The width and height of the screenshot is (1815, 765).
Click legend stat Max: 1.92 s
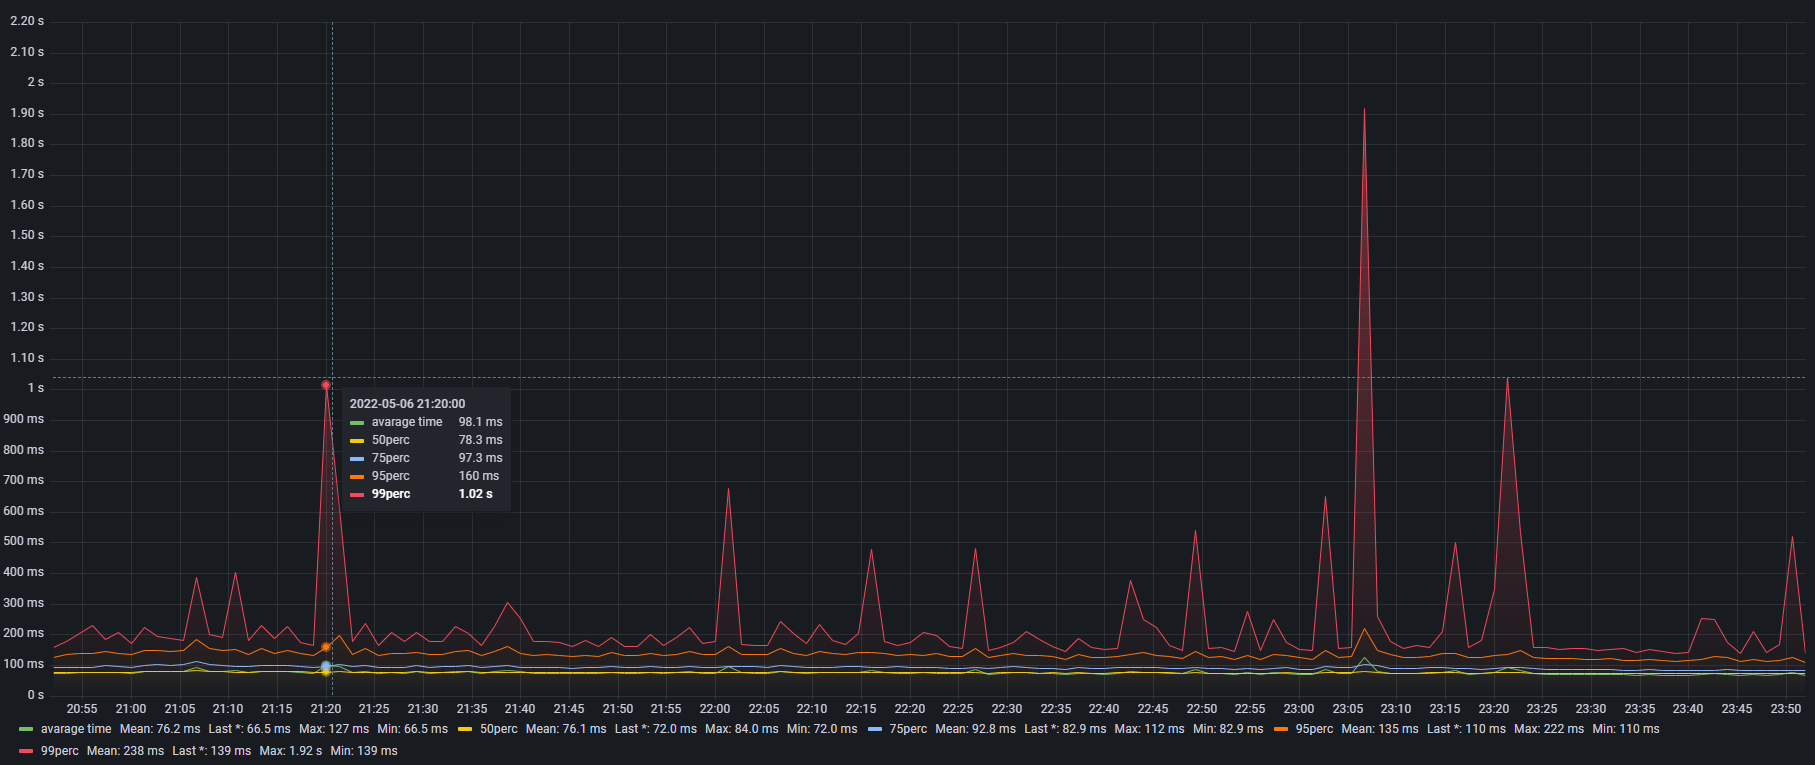pyautogui.click(x=291, y=751)
